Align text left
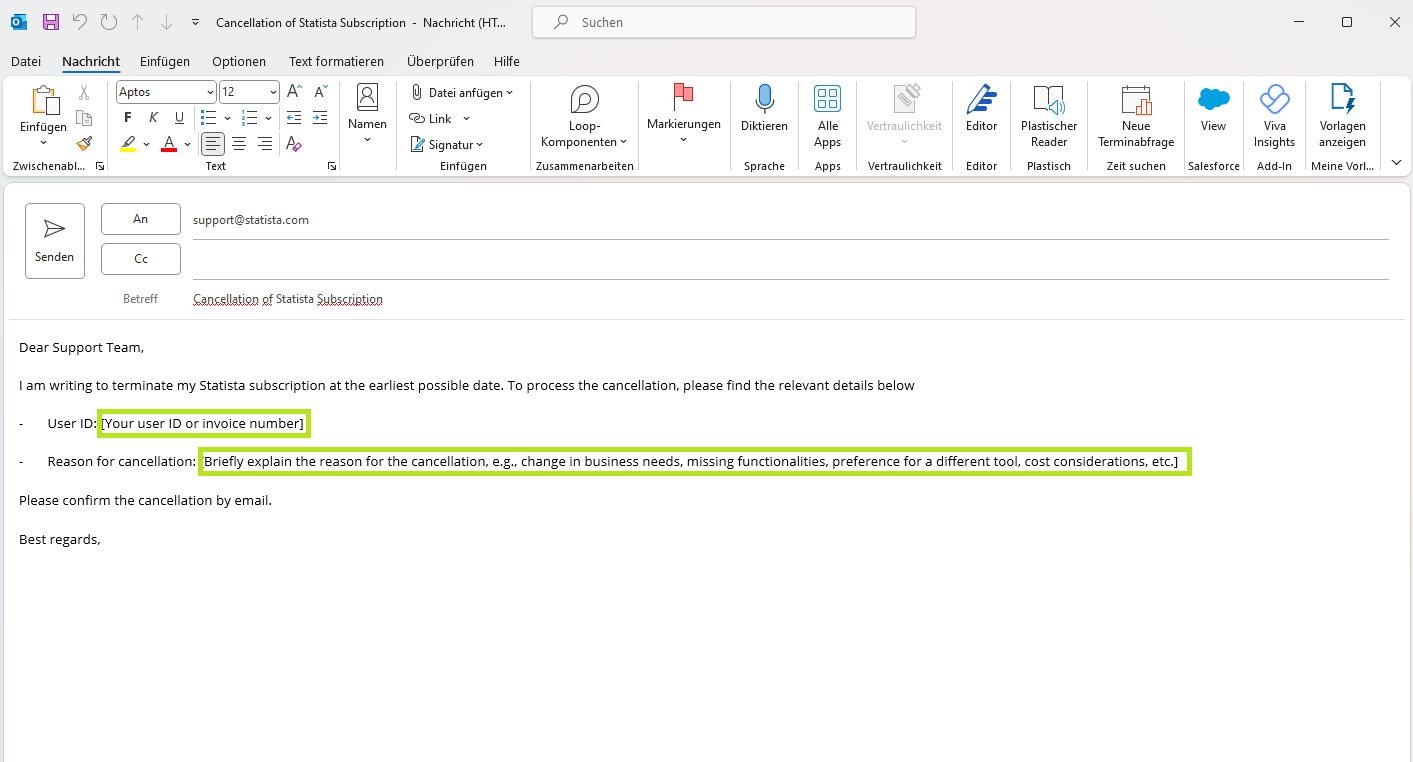1413x762 pixels. 213,144
